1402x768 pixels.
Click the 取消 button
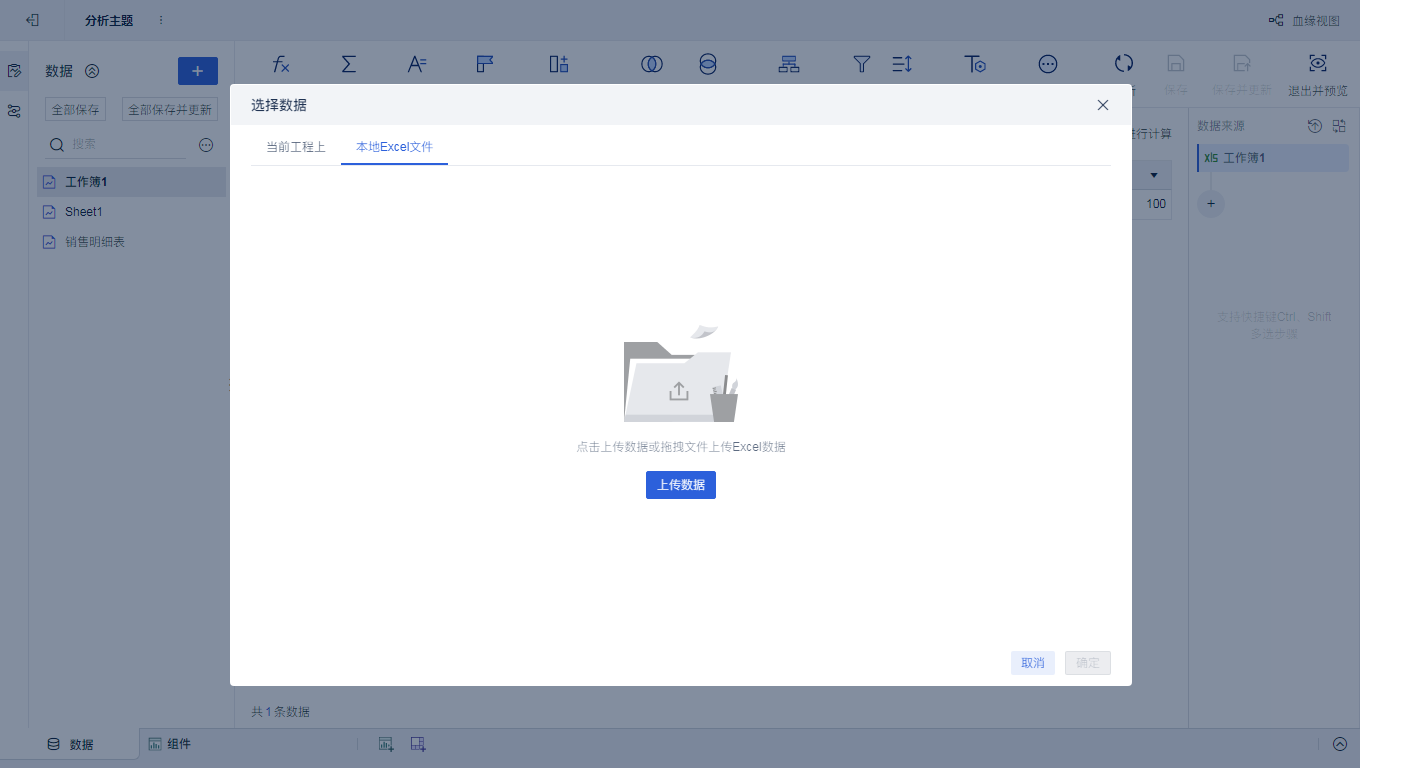[x=1033, y=663]
